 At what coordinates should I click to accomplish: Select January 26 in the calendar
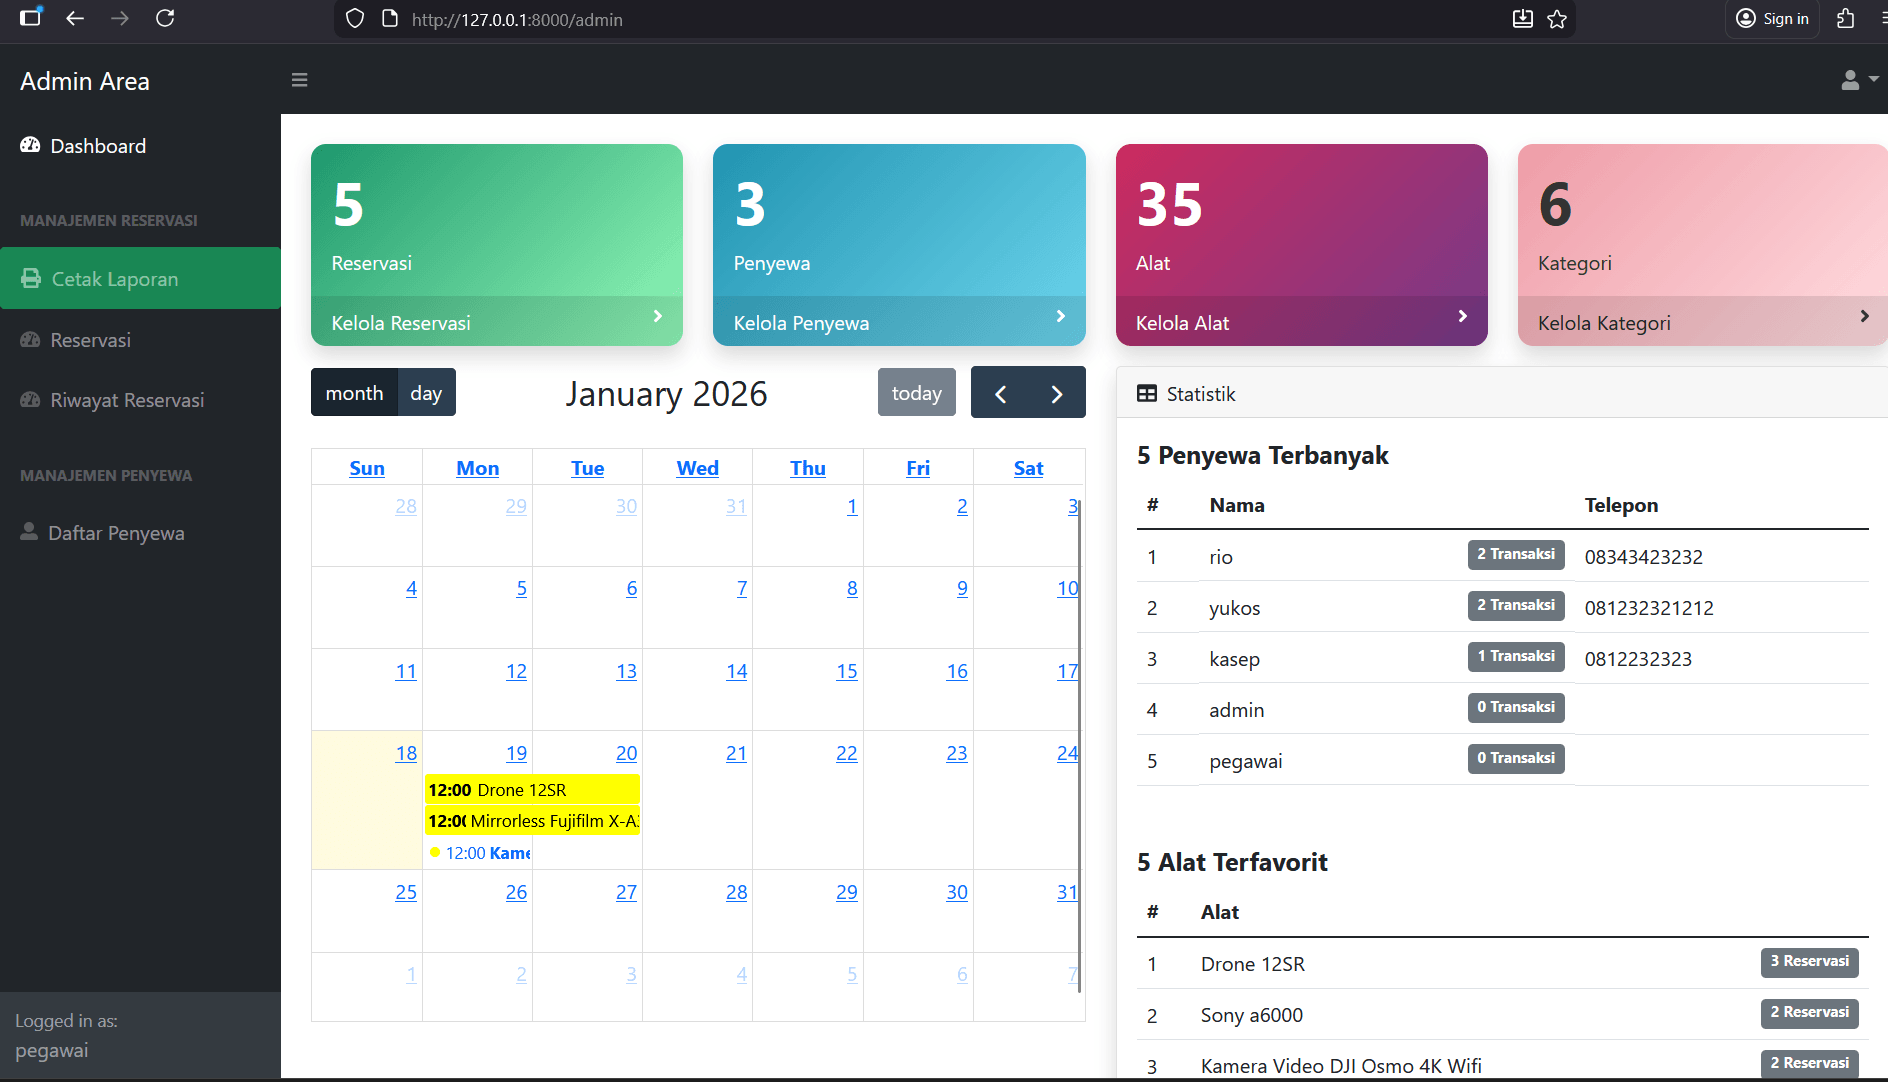pyautogui.click(x=516, y=892)
